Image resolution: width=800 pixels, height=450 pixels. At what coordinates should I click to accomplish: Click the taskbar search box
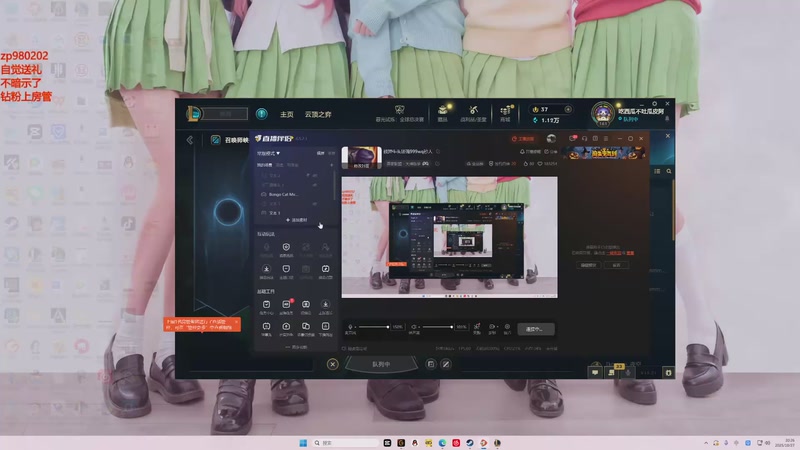point(345,443)
